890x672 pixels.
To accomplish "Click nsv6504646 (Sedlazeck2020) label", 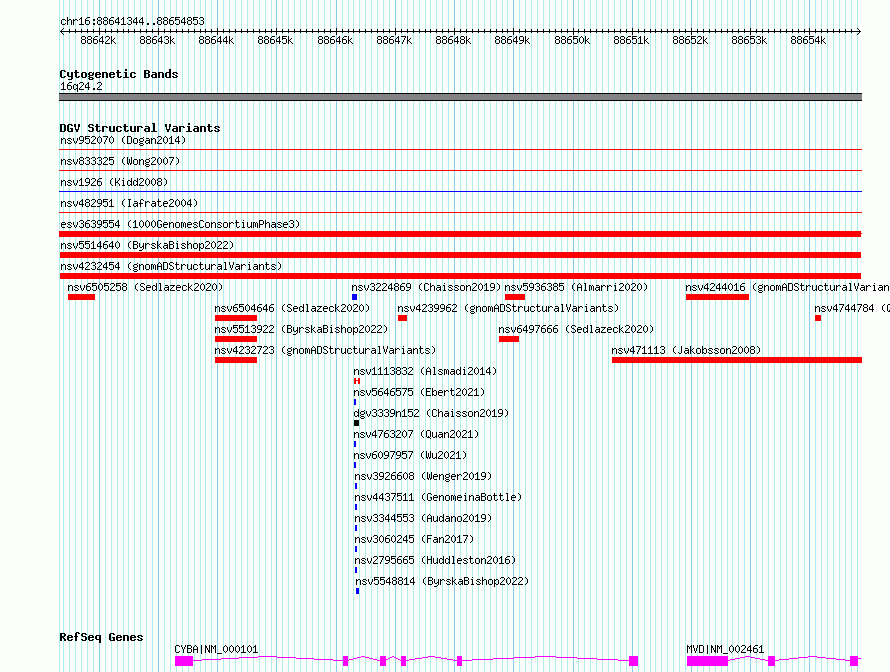I will [292, 308].
